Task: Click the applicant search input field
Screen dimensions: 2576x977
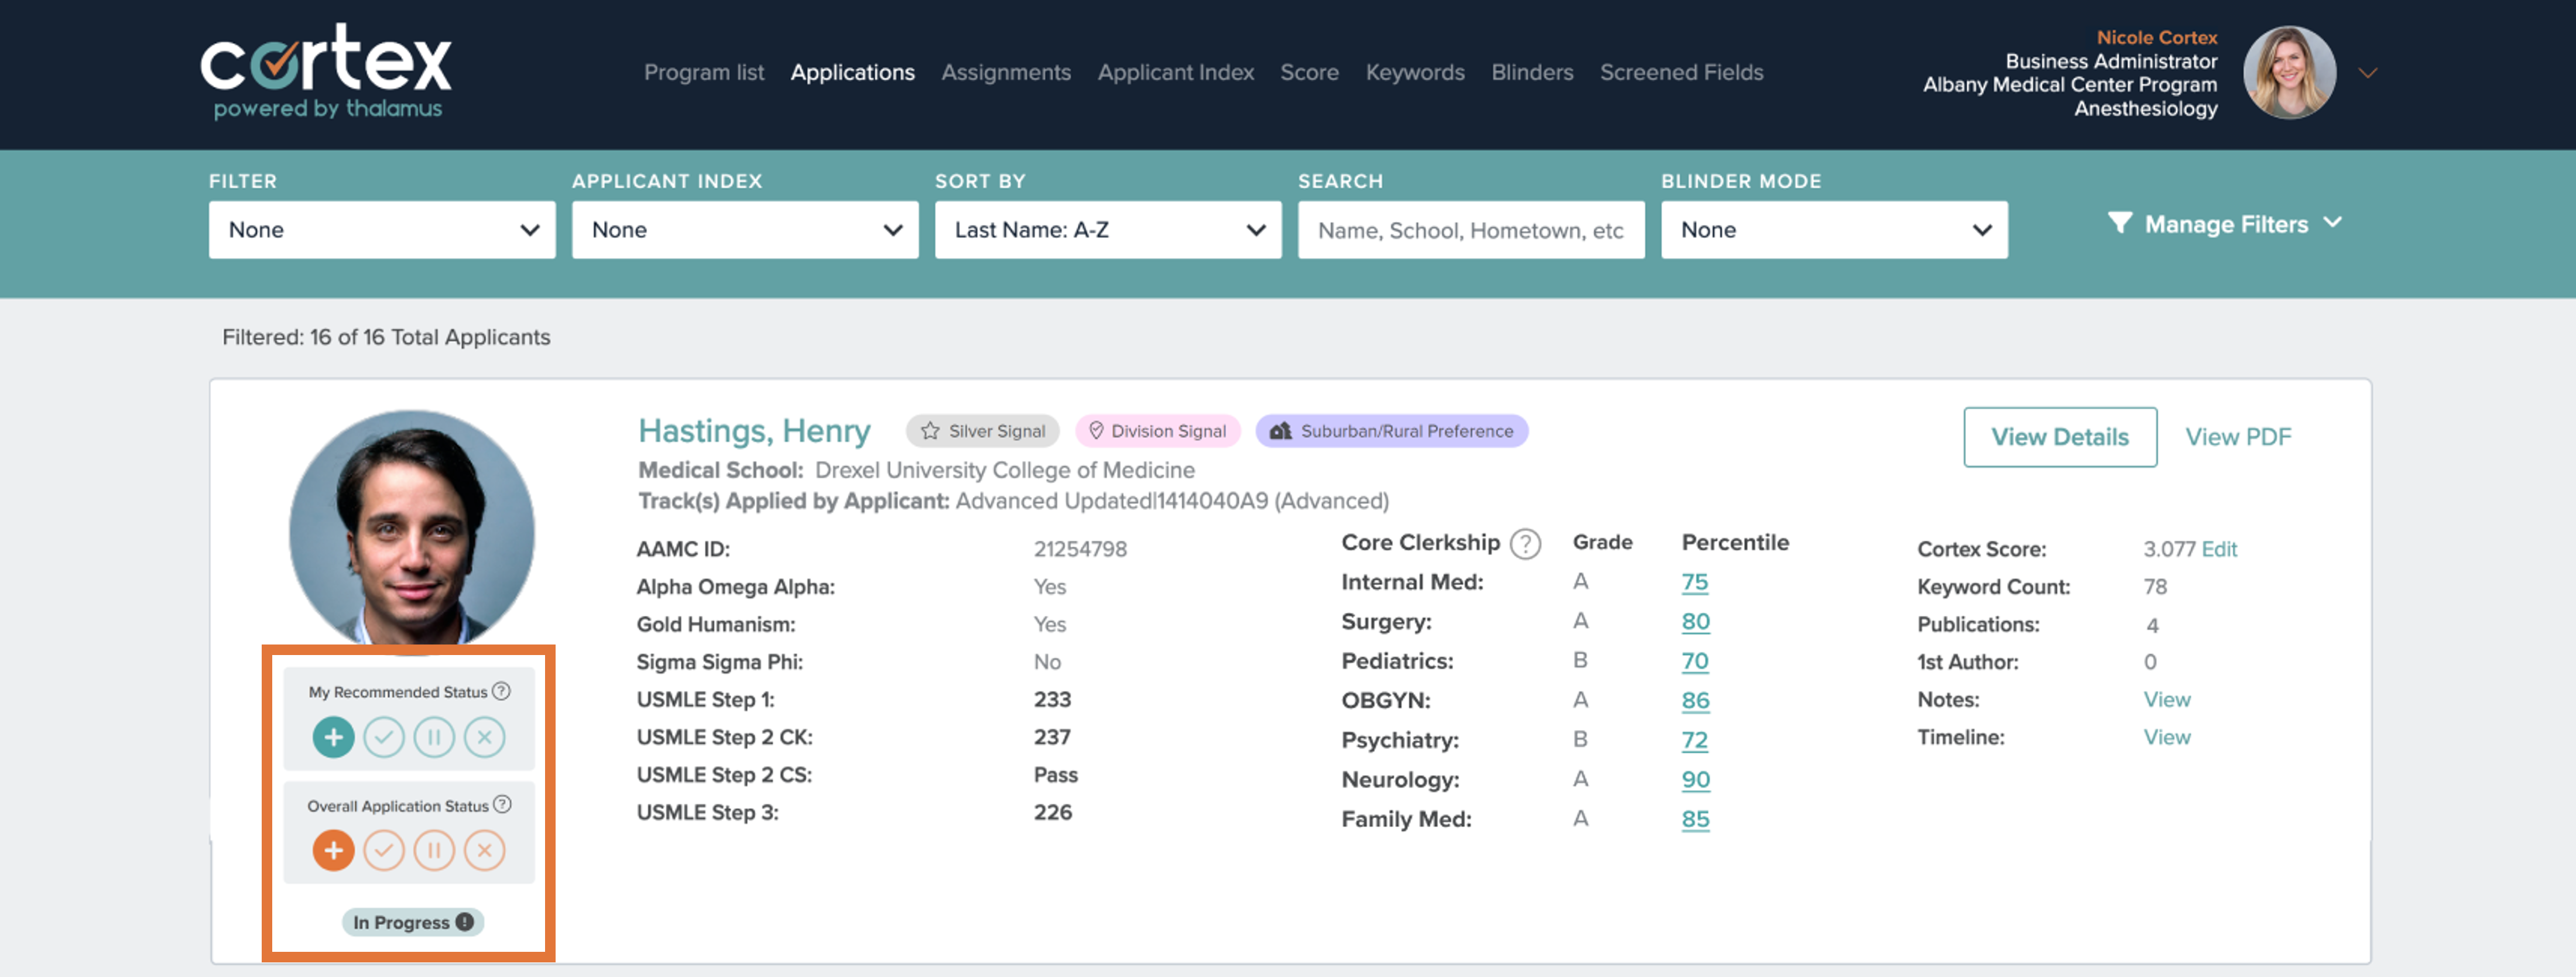Action: pyautogui.click(x=1471, y=230)
